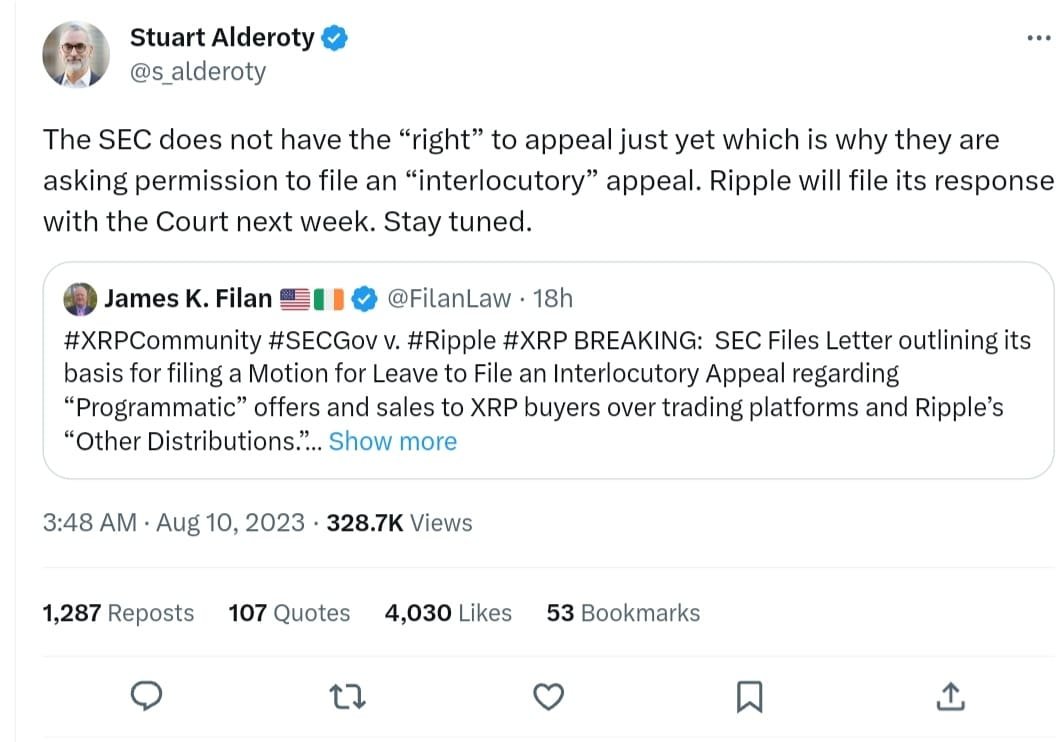
Task: Expand quoted tweet with Show more
Action: tap(392, 441)
